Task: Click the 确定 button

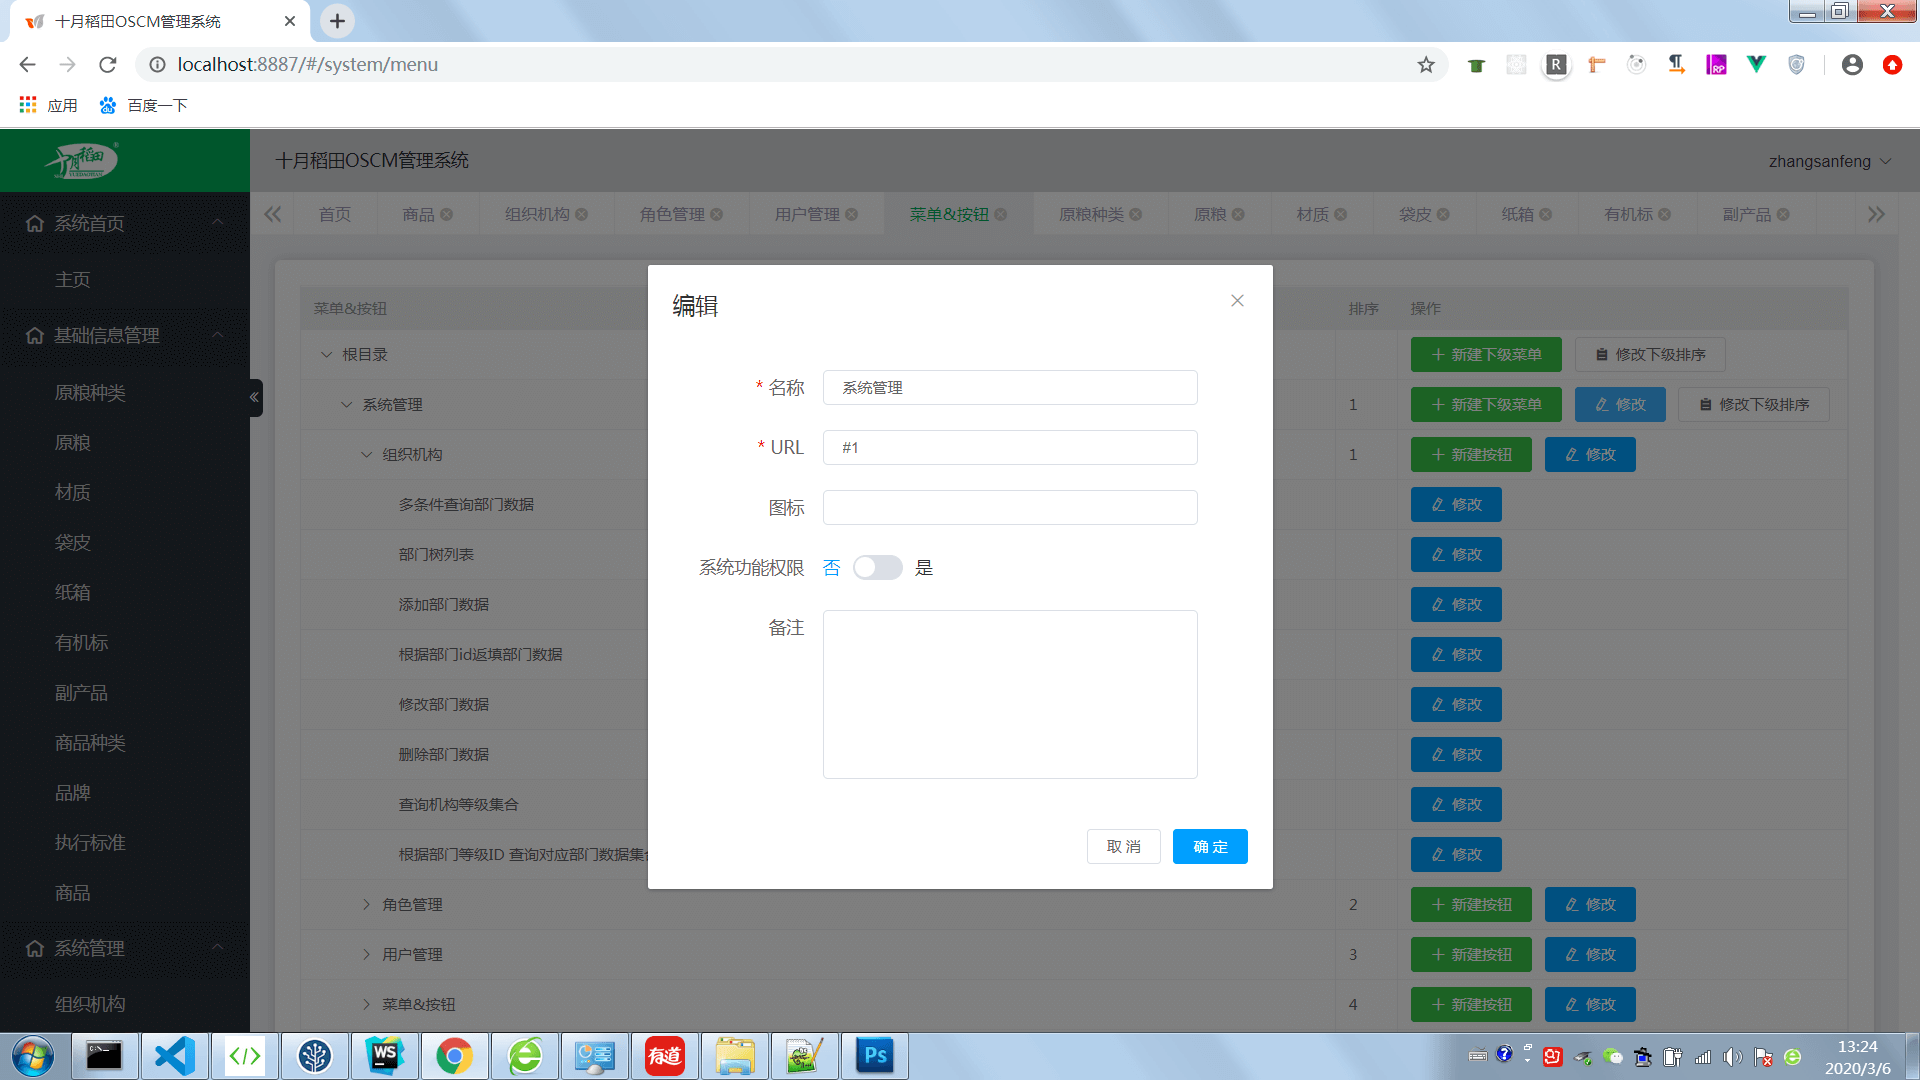Action: (x=1209, y=847)
